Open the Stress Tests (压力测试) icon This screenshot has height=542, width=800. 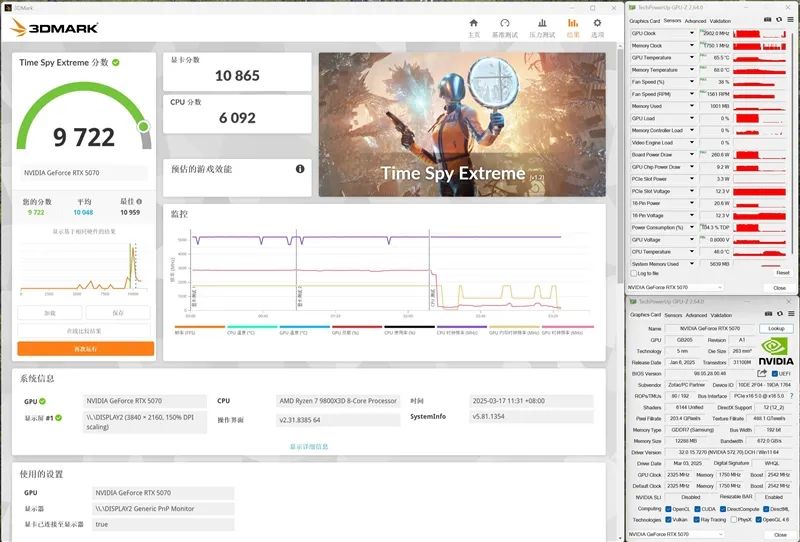[542, 23]
